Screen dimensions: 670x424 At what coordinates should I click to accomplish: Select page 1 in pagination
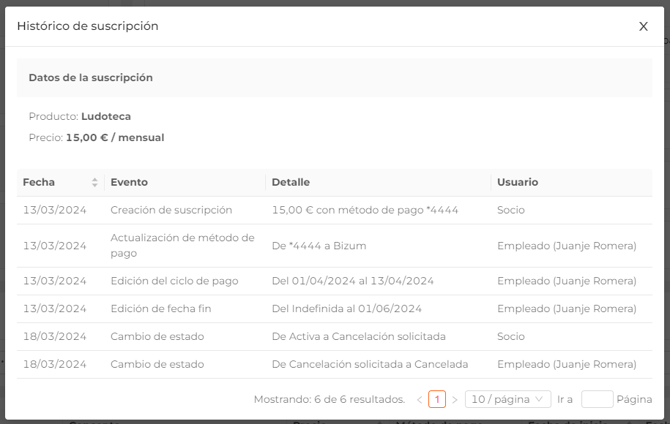point(437,400)
